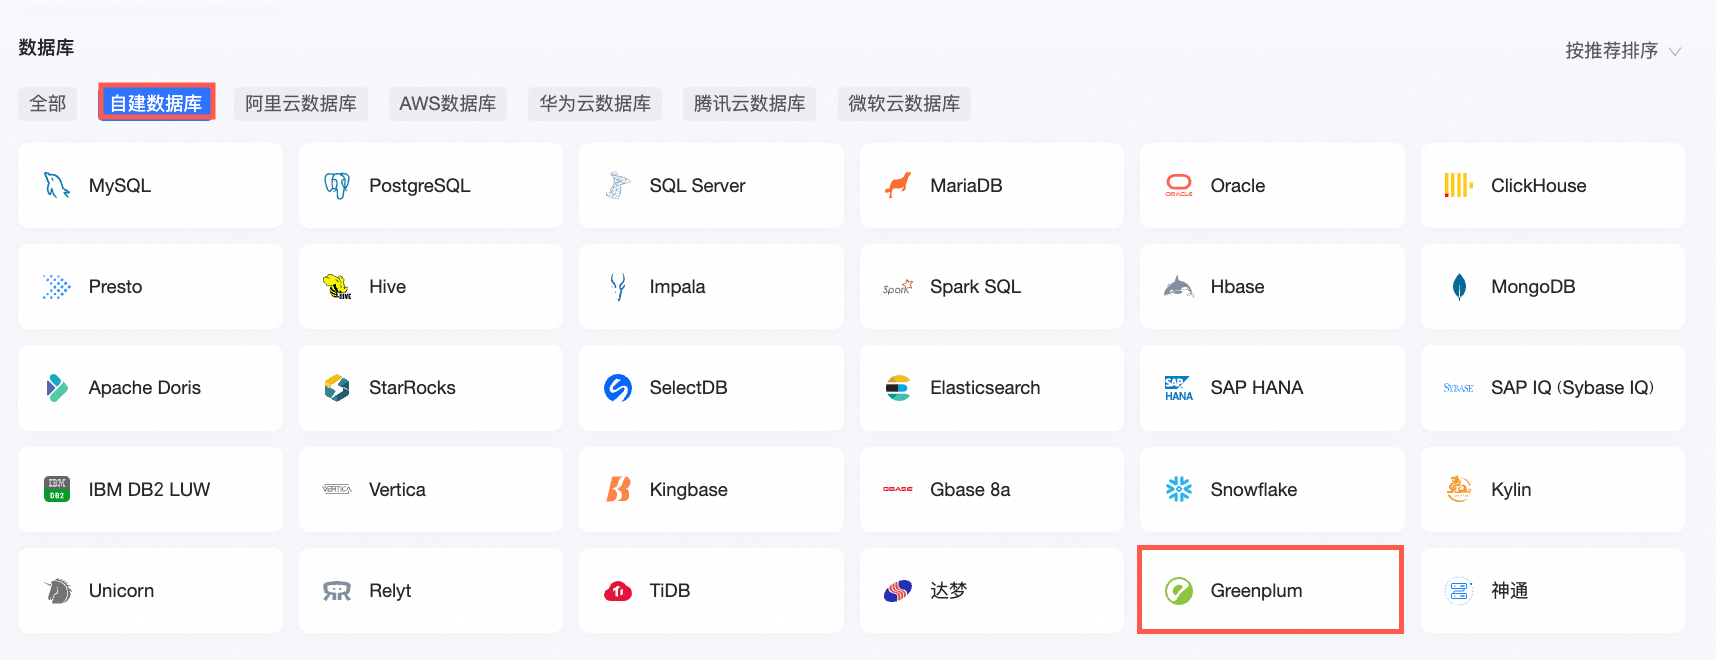Click the Sybase logo icon

pyautogui.click(x=1459, y=388)
